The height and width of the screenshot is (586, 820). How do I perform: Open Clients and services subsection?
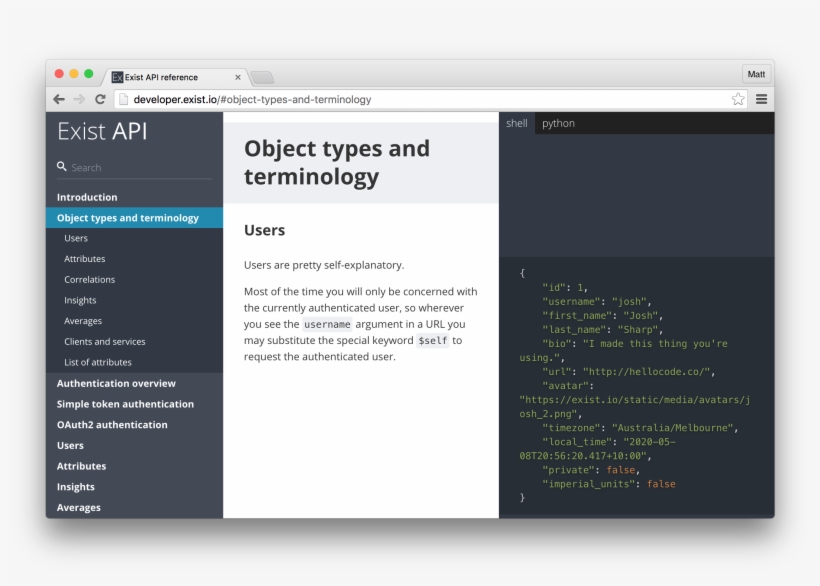point(134,341)
